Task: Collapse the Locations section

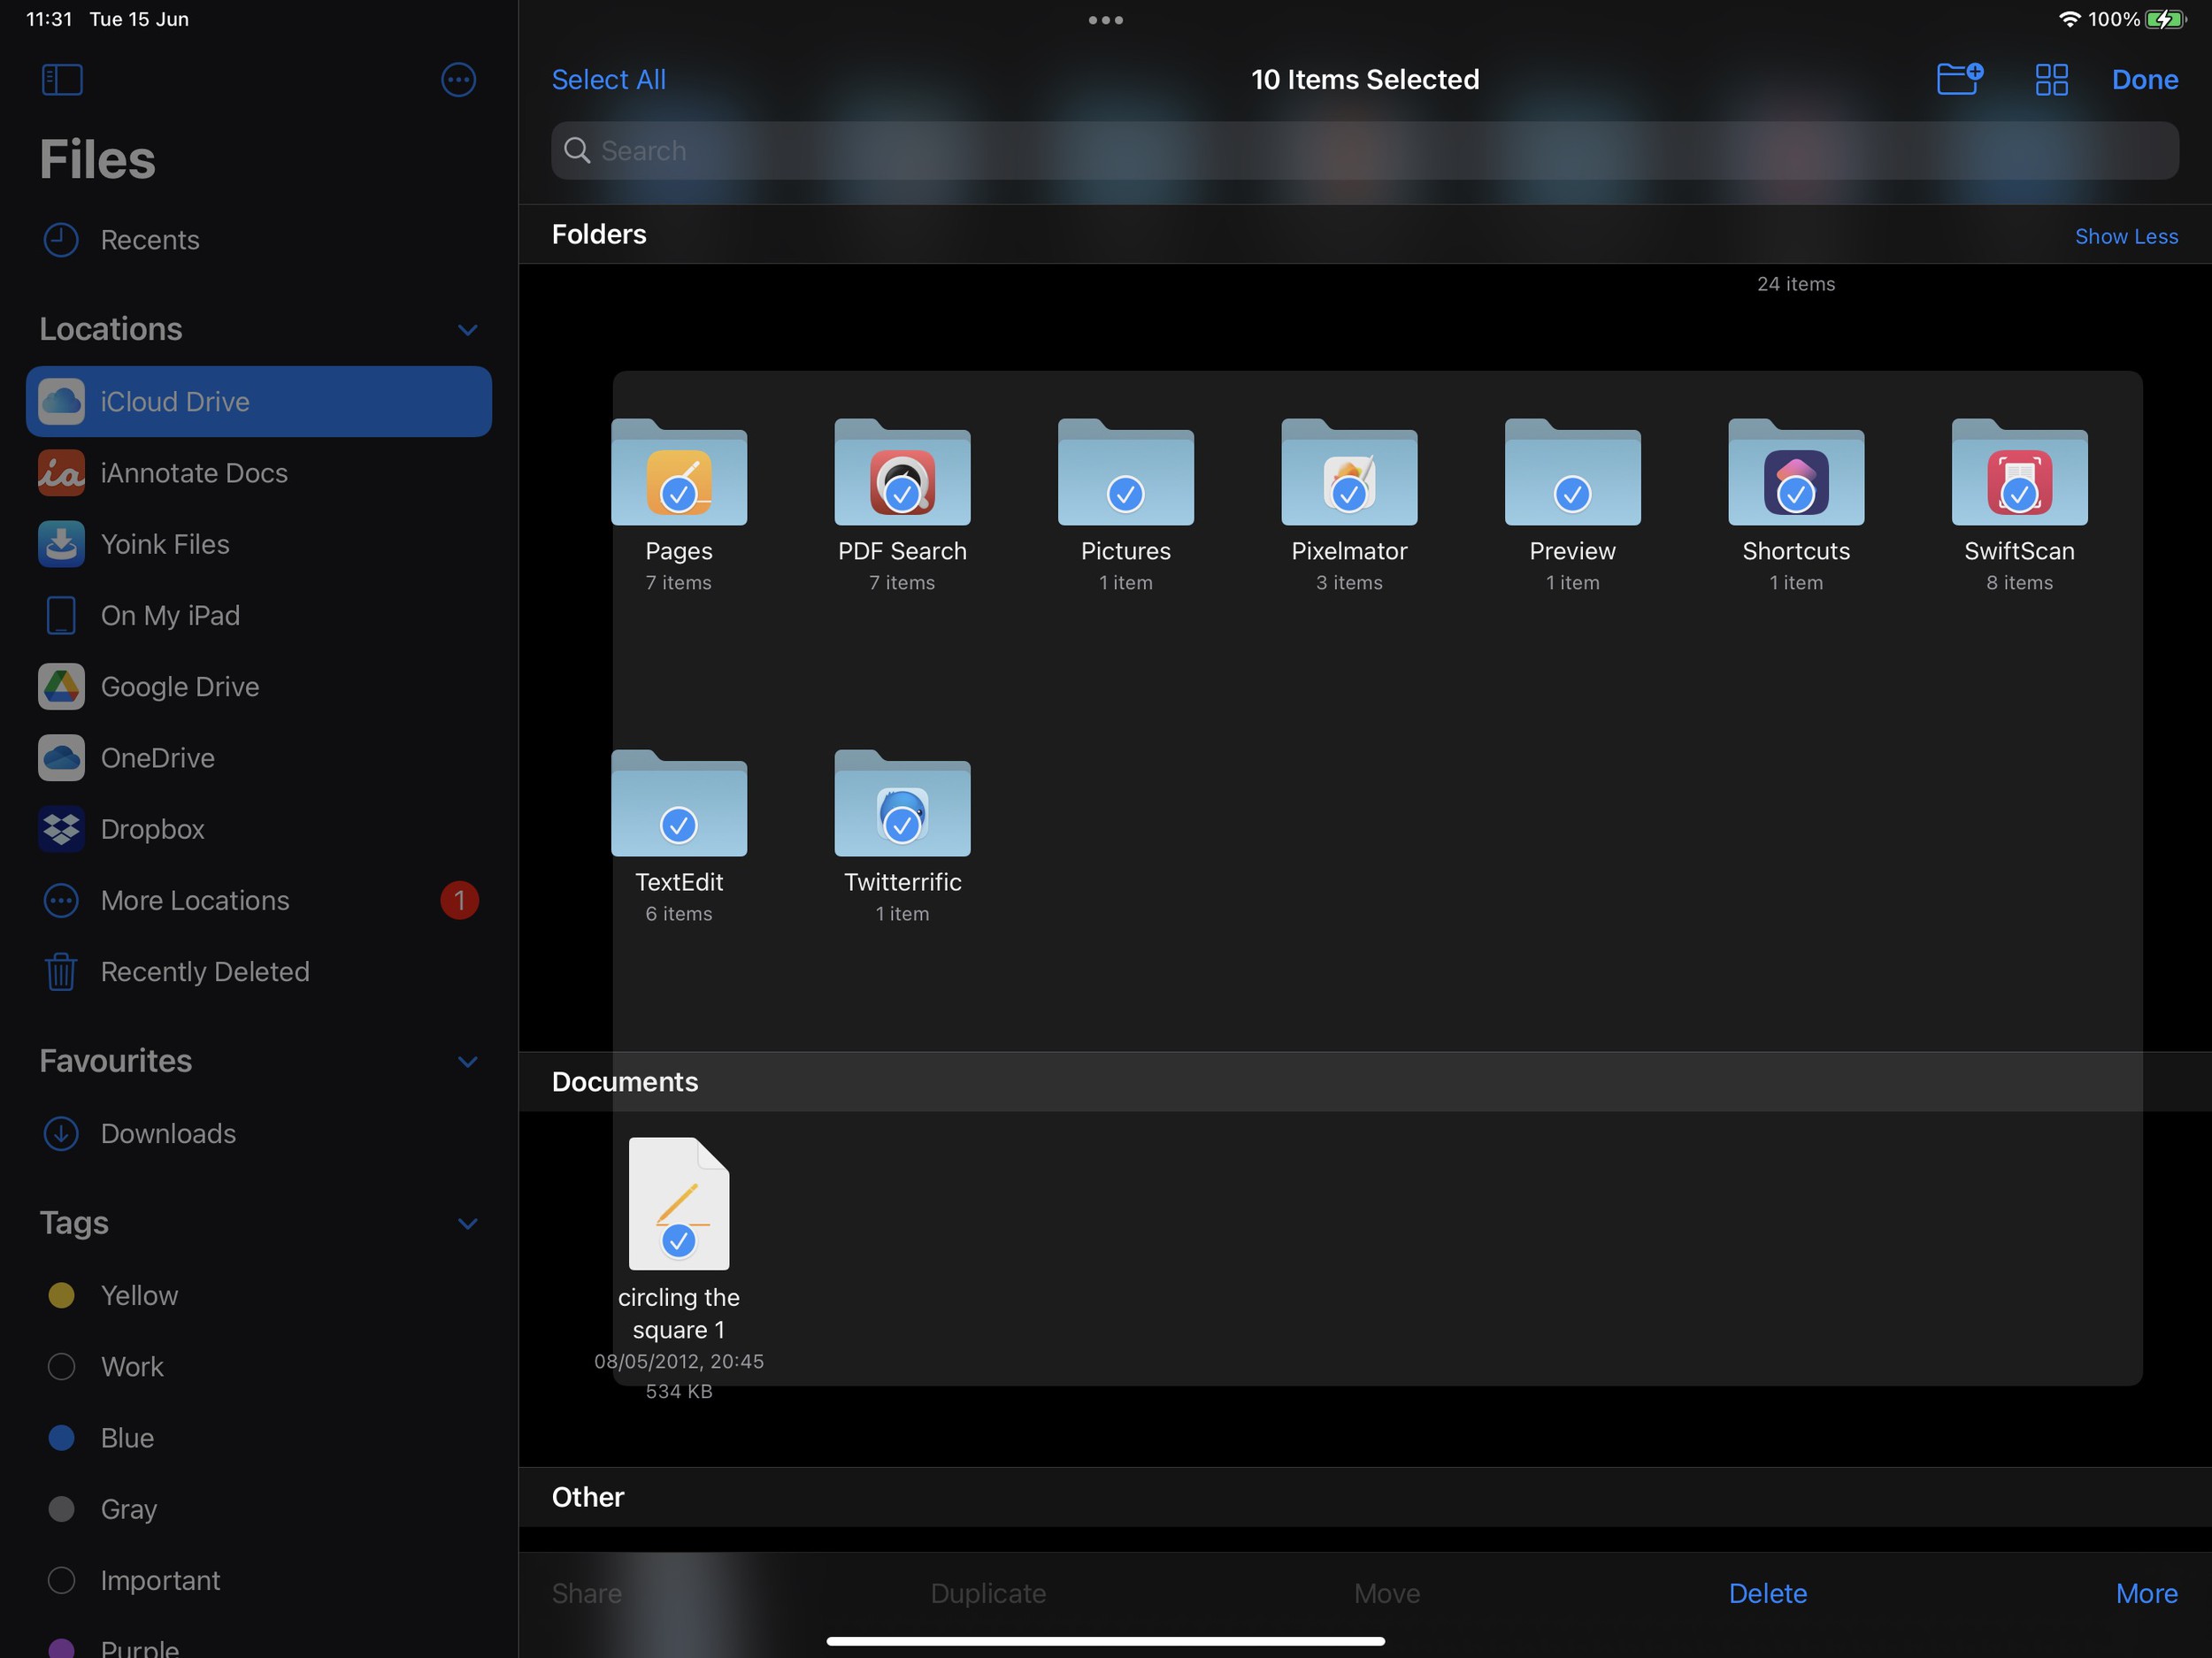Action: (468, 329)
